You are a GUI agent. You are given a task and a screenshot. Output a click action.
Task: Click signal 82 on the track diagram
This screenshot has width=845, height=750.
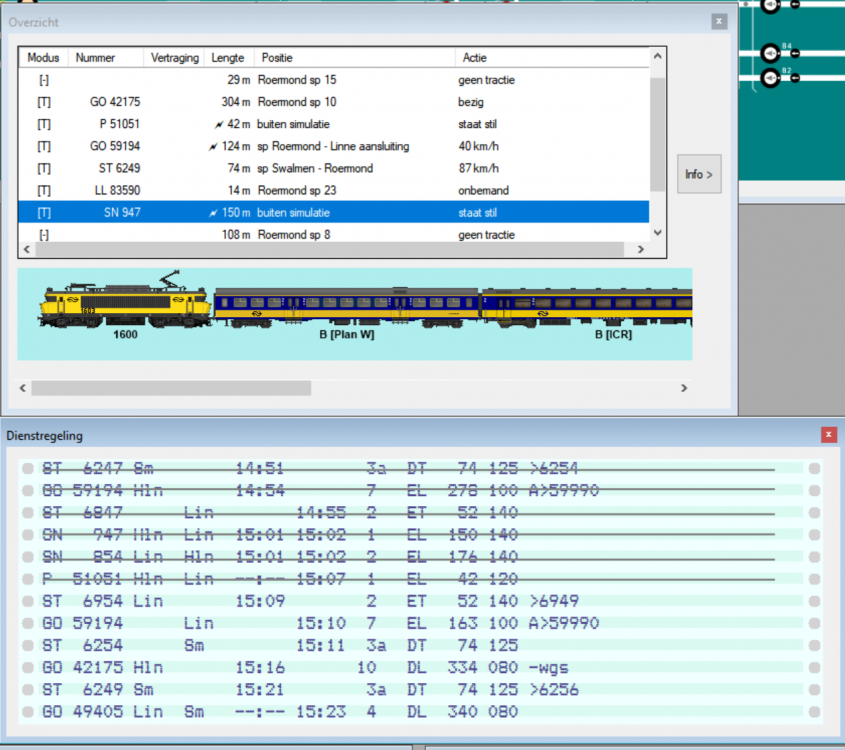coord(770,78)
